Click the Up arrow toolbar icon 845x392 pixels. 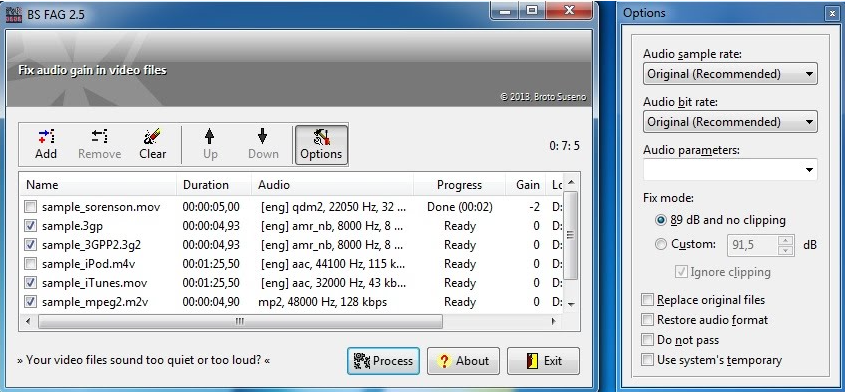pyautogui.click(x=210, y=145)
